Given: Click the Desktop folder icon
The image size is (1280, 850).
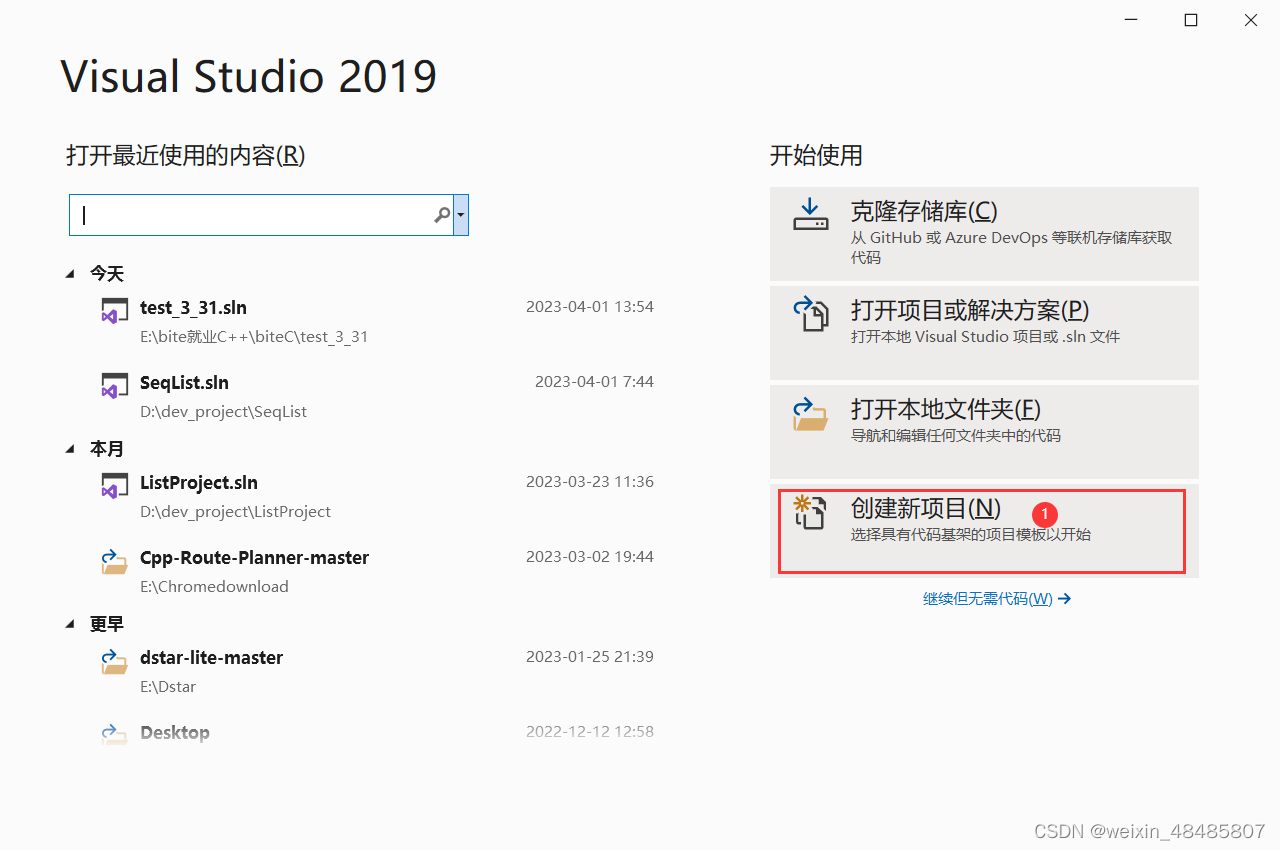Looking at the screenshot, I should click(114, 735).
